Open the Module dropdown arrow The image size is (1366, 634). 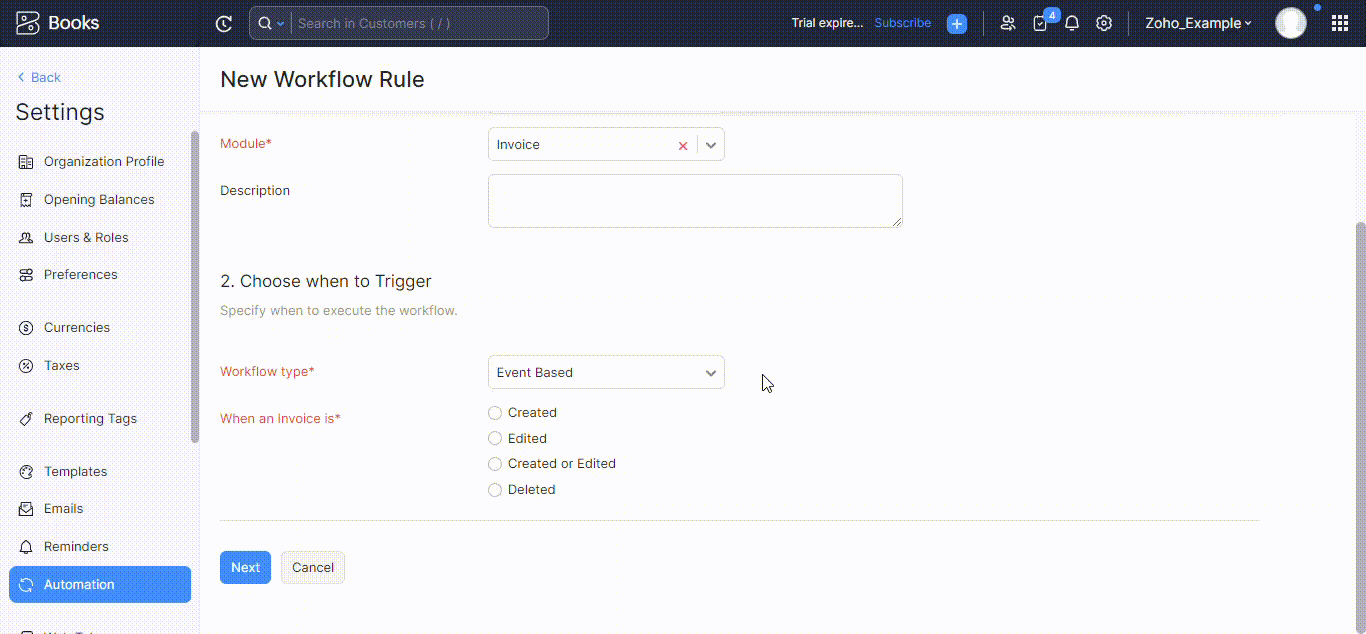tap(710, 144)
